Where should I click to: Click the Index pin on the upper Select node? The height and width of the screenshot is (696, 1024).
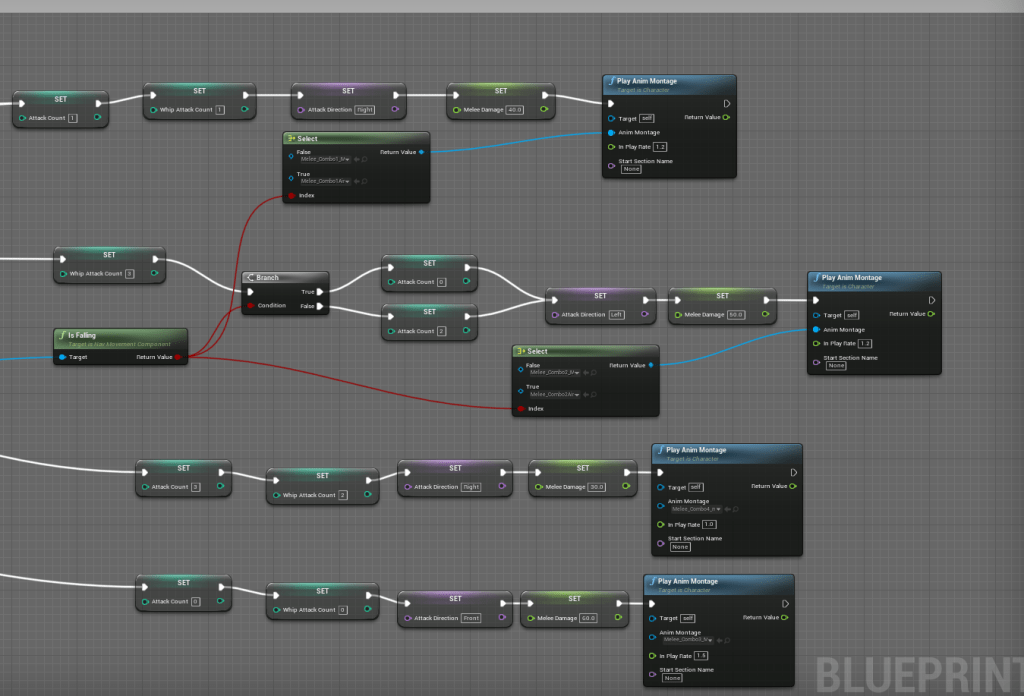click(x=292, y=196)
